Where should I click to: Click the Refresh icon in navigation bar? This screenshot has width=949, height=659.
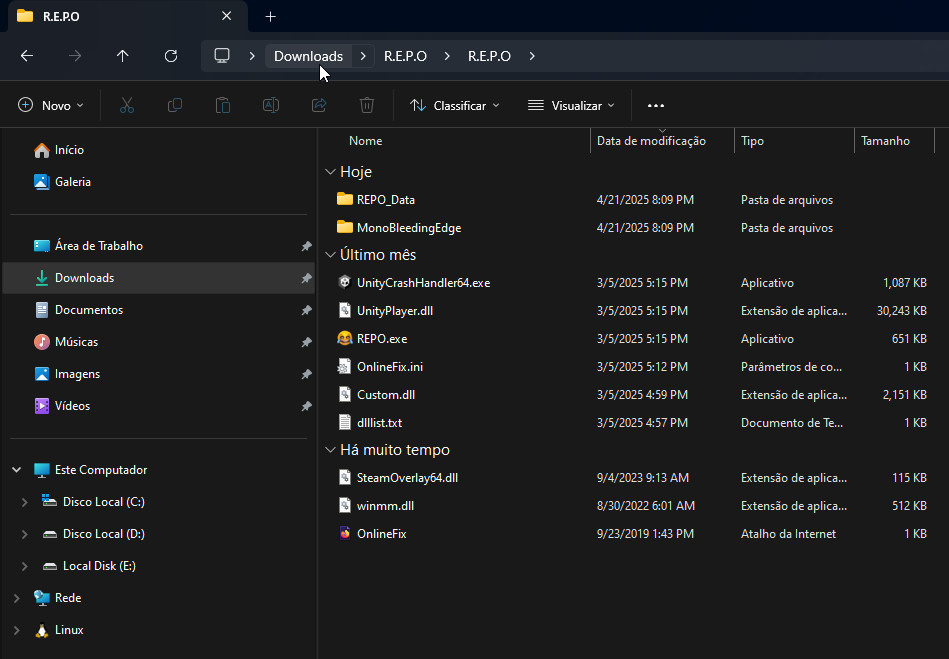point(171,56)
